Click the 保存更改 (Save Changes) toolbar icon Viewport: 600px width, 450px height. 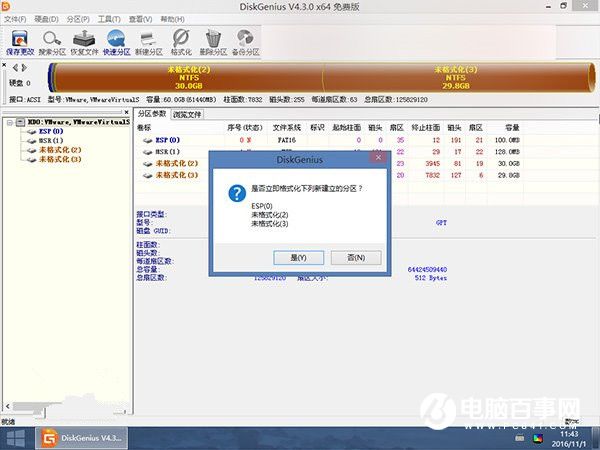[x=20, y=42]
